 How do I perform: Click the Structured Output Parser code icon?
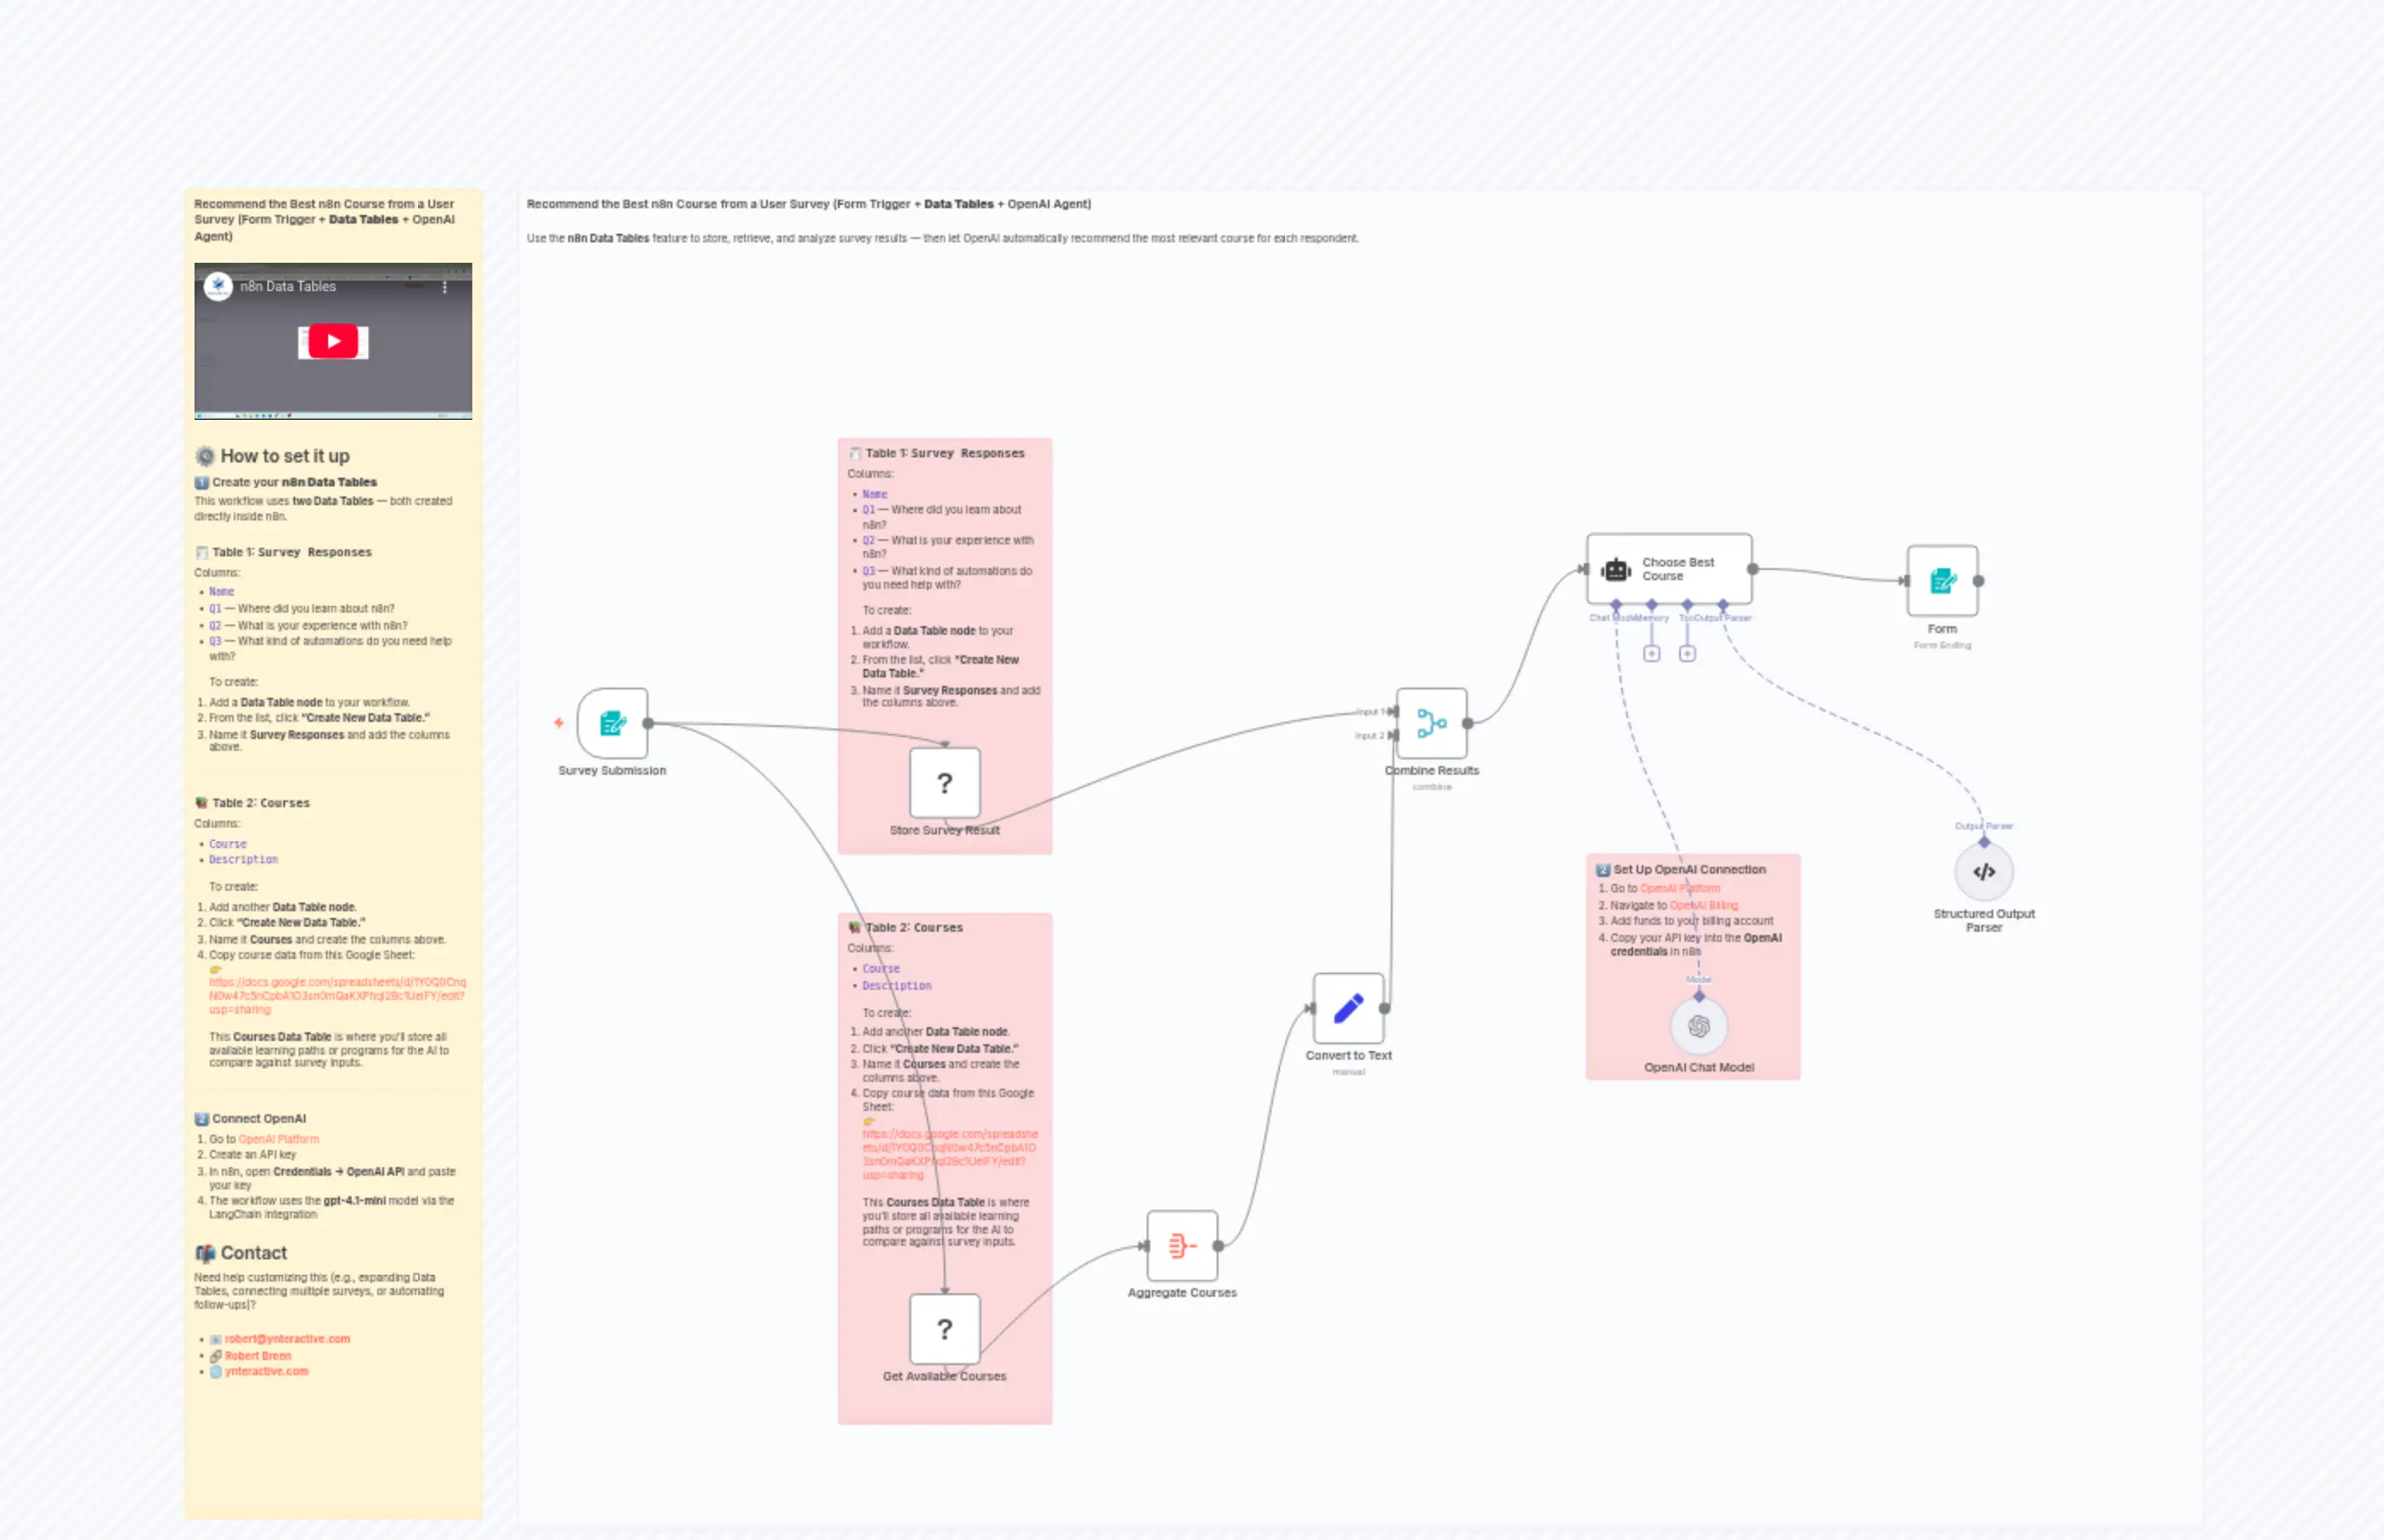point(1985,872)
